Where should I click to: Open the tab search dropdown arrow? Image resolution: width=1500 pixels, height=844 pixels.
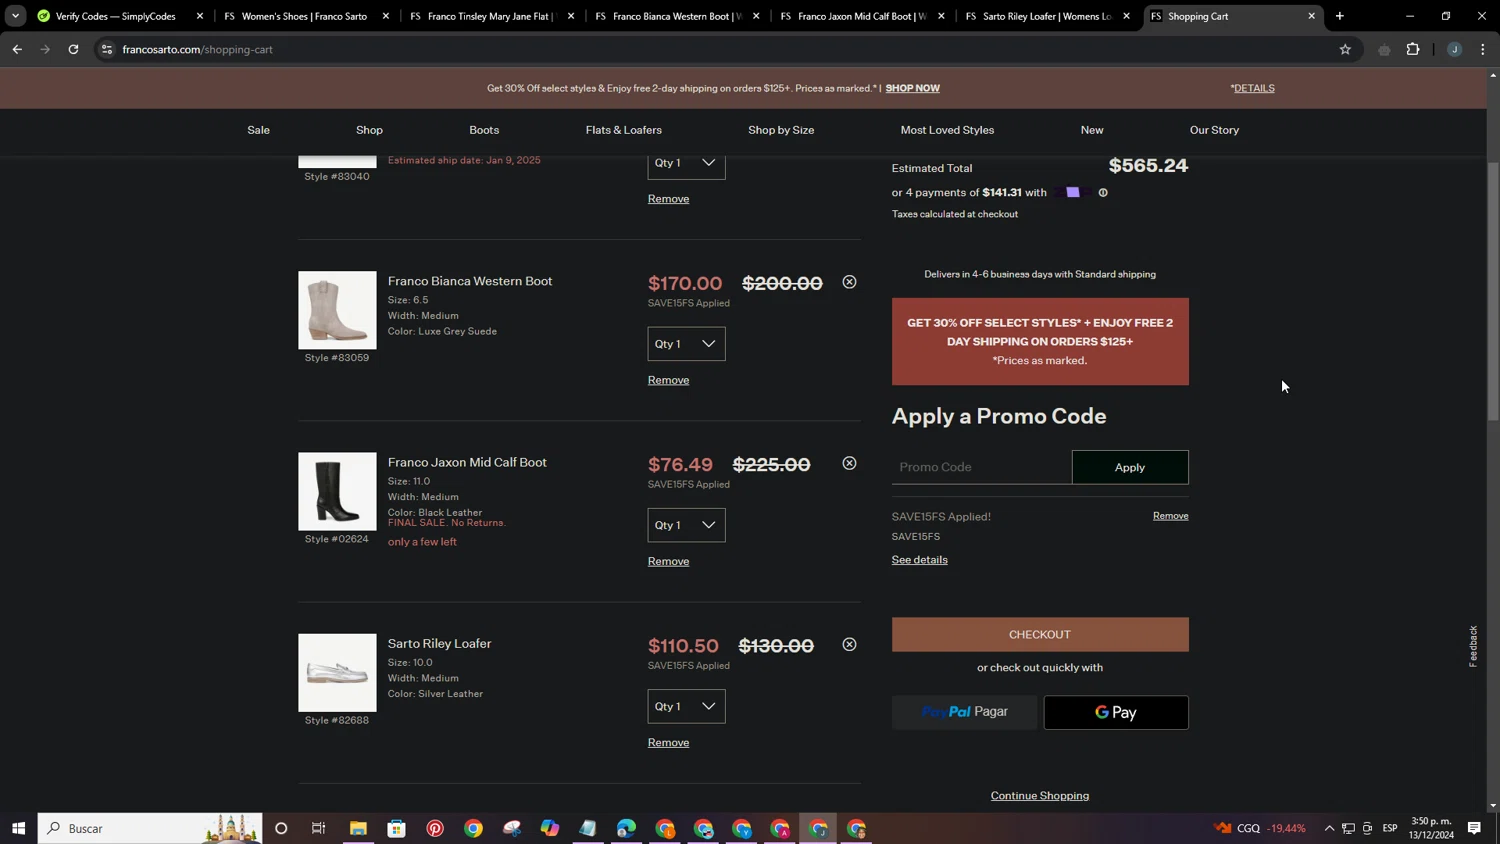(15, 16)
